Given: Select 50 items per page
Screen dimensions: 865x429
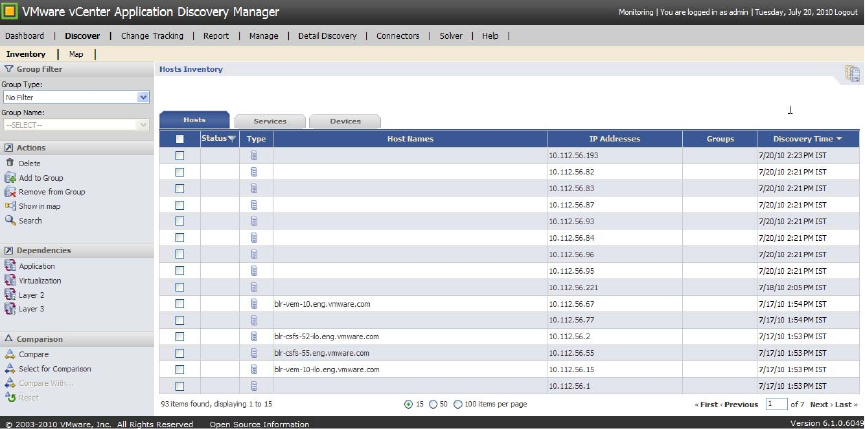Looking at the screenshot, I should 433,404.
